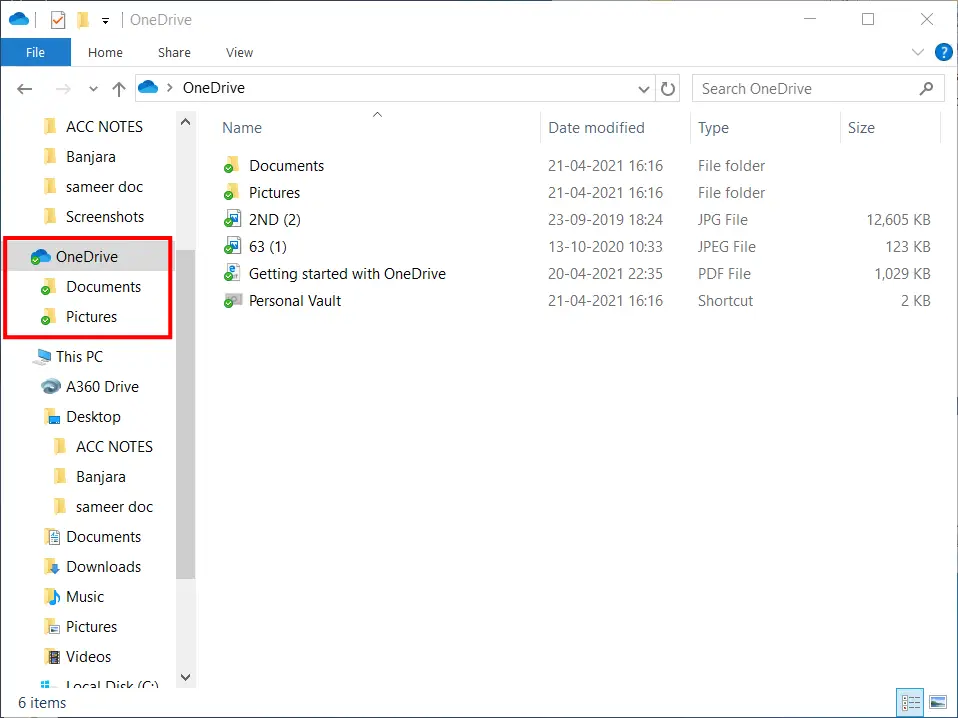This screenshot has height=718, width=958.
Task: Select the Personal Vault shortcut
Action: pyautogui.click(x=294, y=301)
